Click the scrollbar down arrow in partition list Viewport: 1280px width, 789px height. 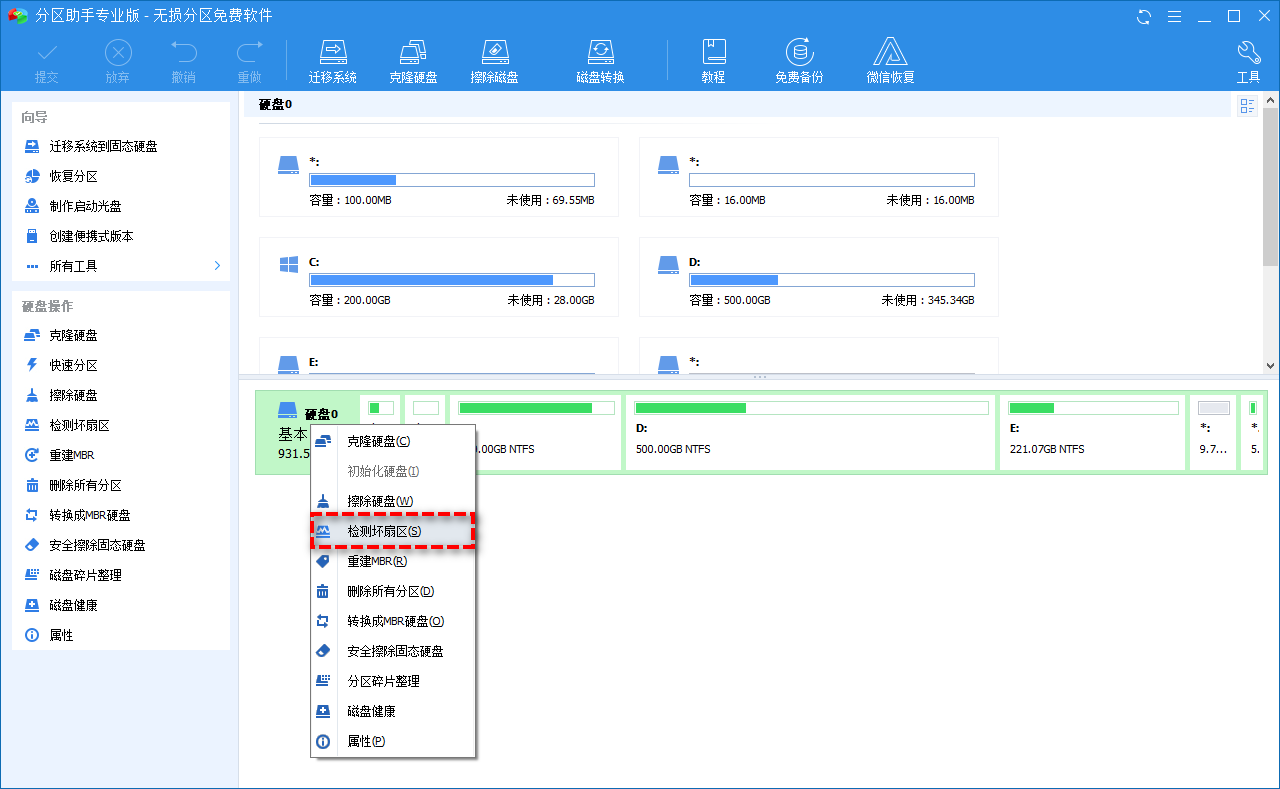[1271, 366]
